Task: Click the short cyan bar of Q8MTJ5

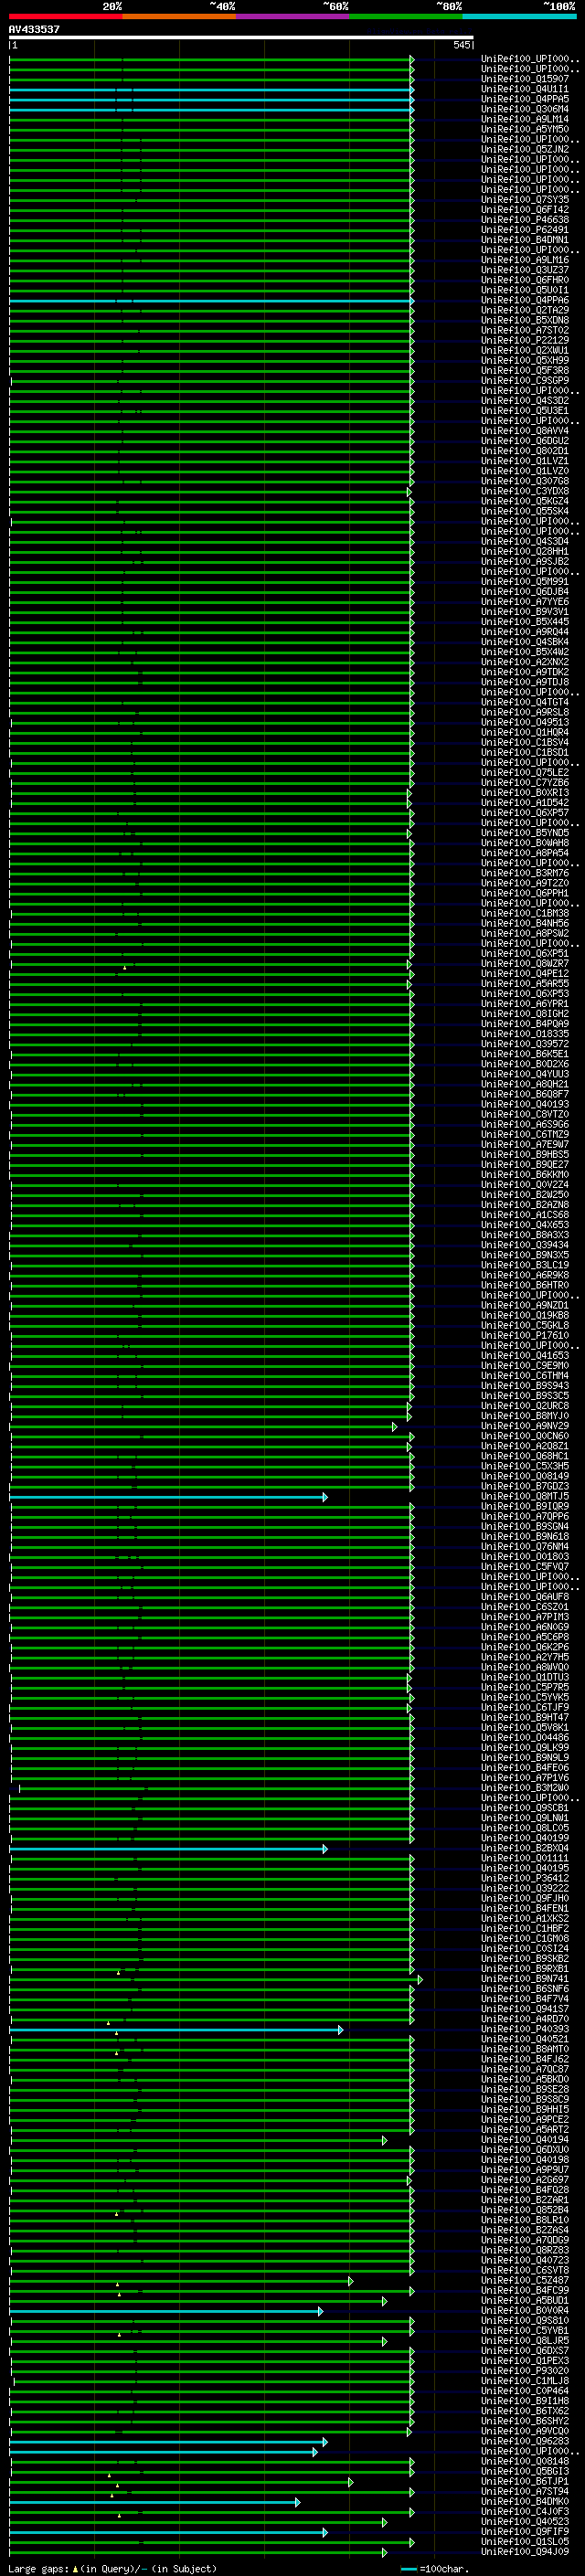Action: (x=168, y=1497)
